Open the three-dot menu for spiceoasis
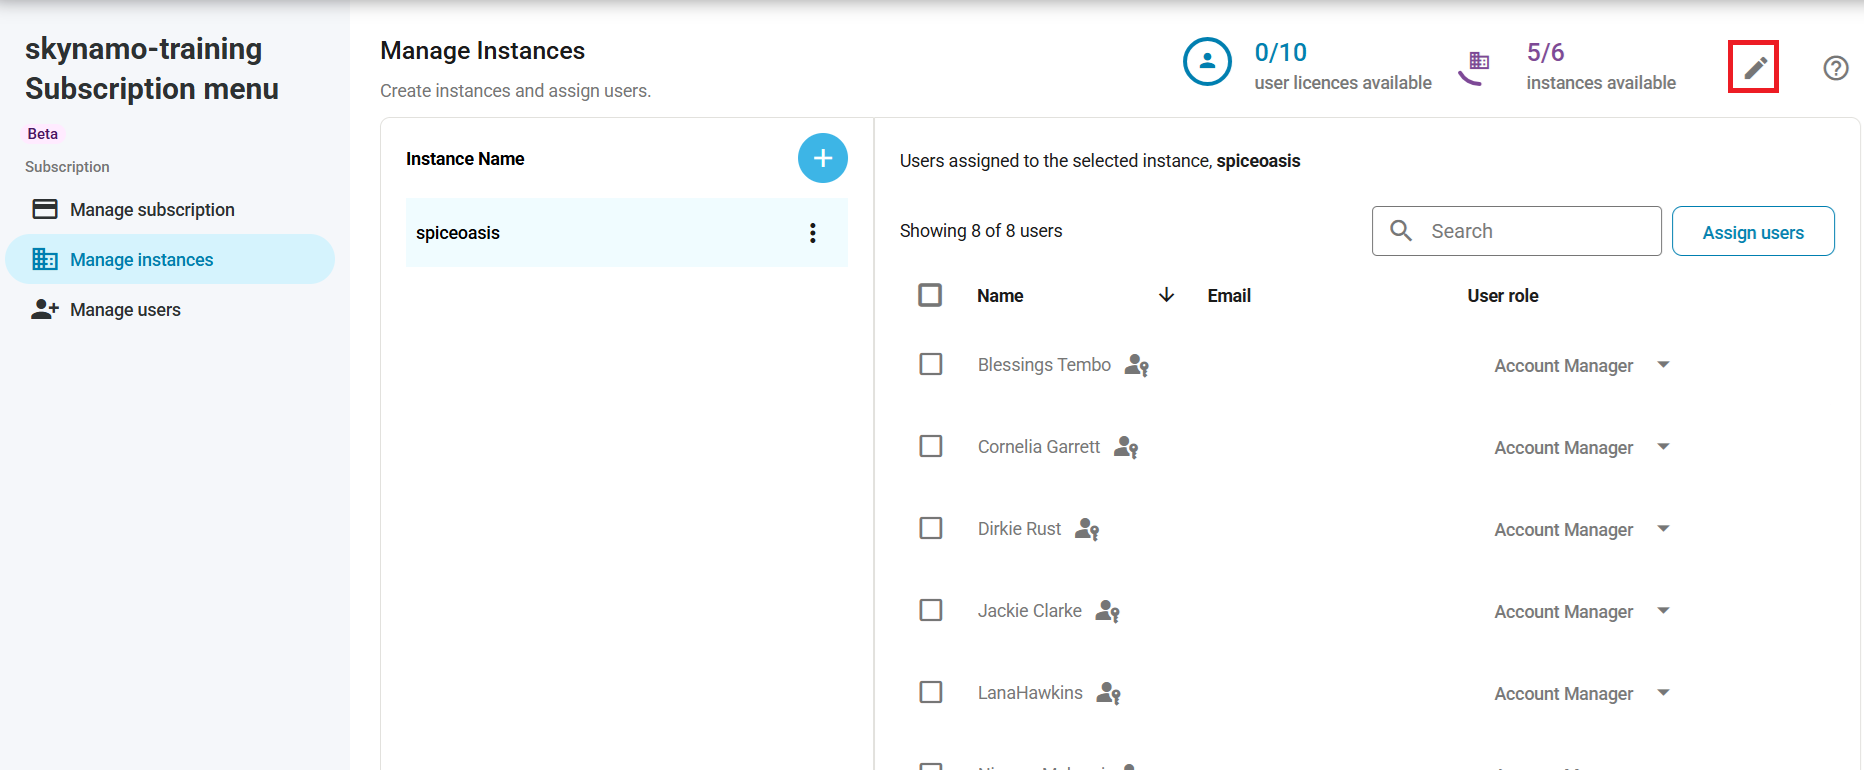The image size is (1864, 770). (812, 233)
